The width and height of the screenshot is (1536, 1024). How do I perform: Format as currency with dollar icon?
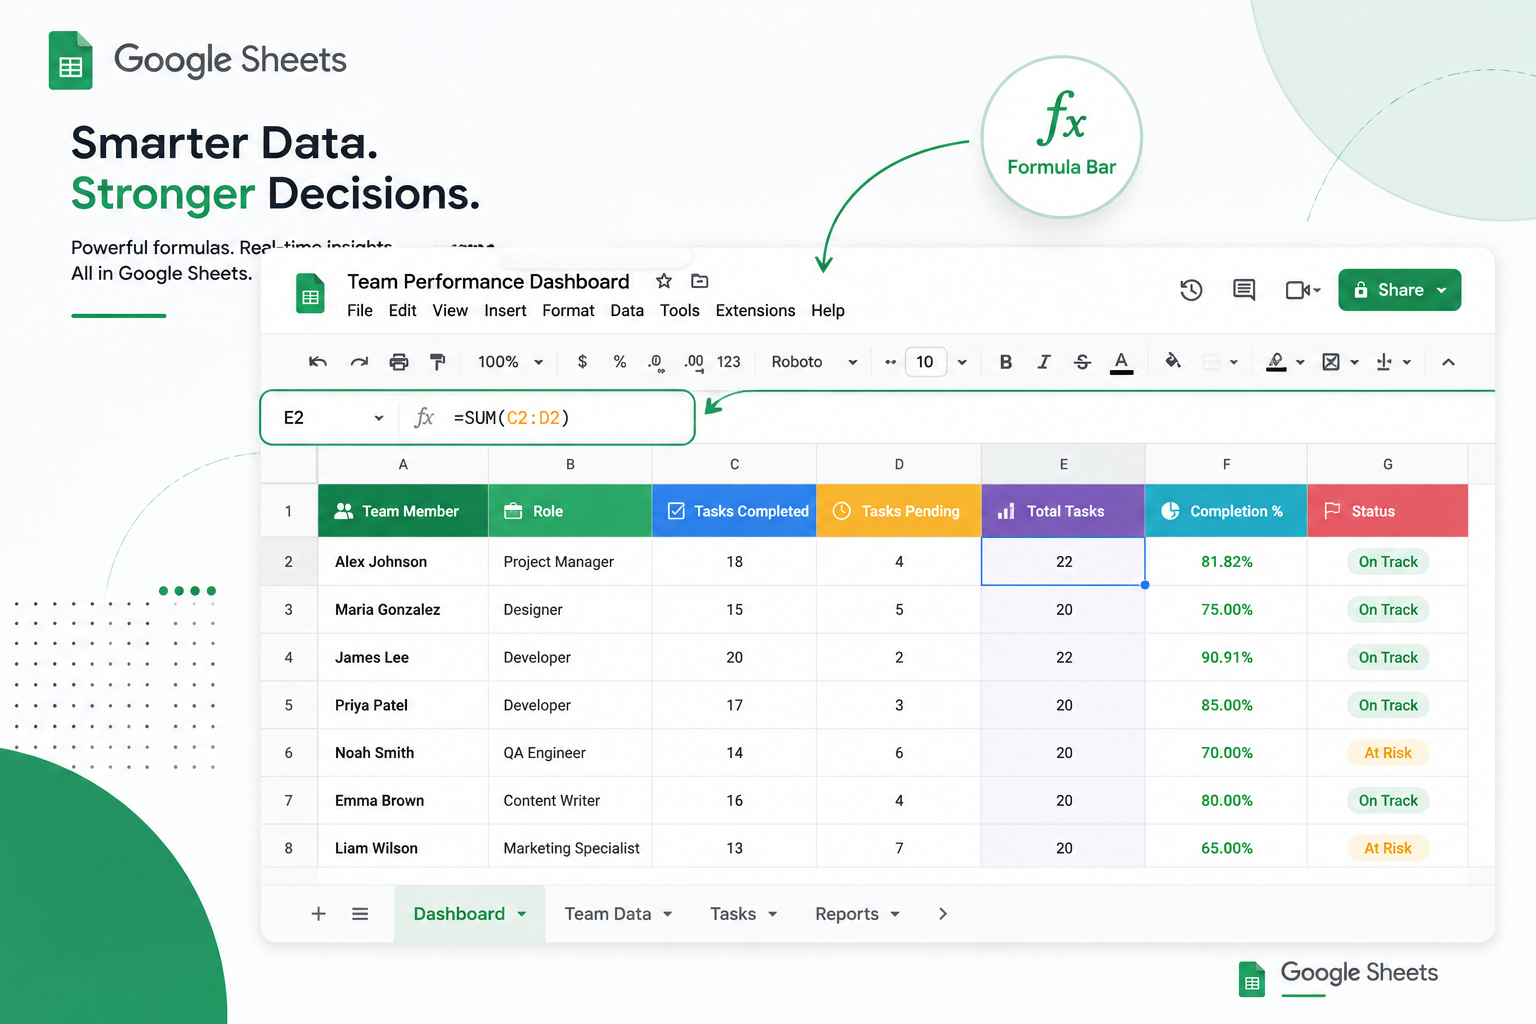click(582, 362)
